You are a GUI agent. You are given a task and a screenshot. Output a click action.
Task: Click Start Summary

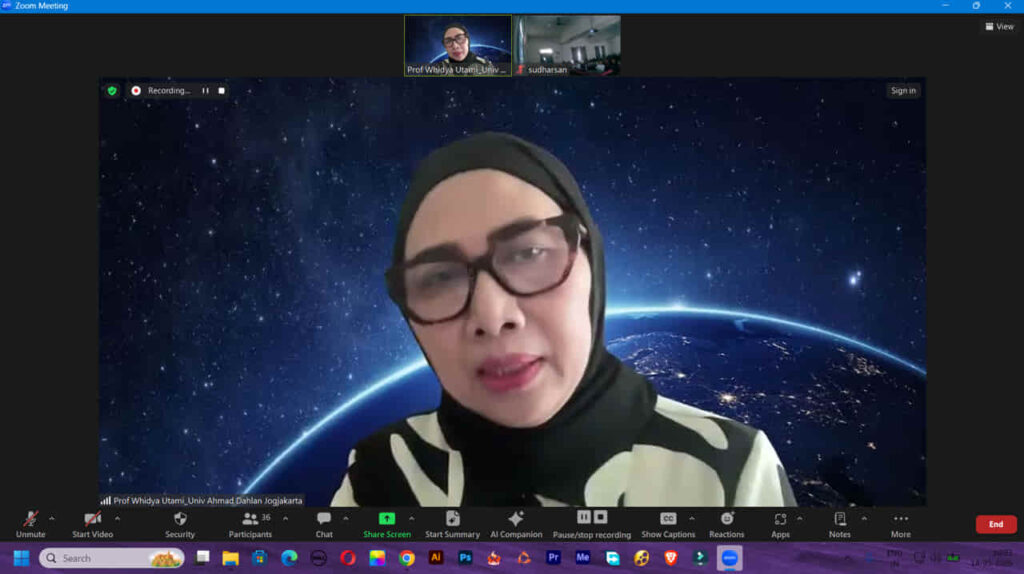[452, 524]
